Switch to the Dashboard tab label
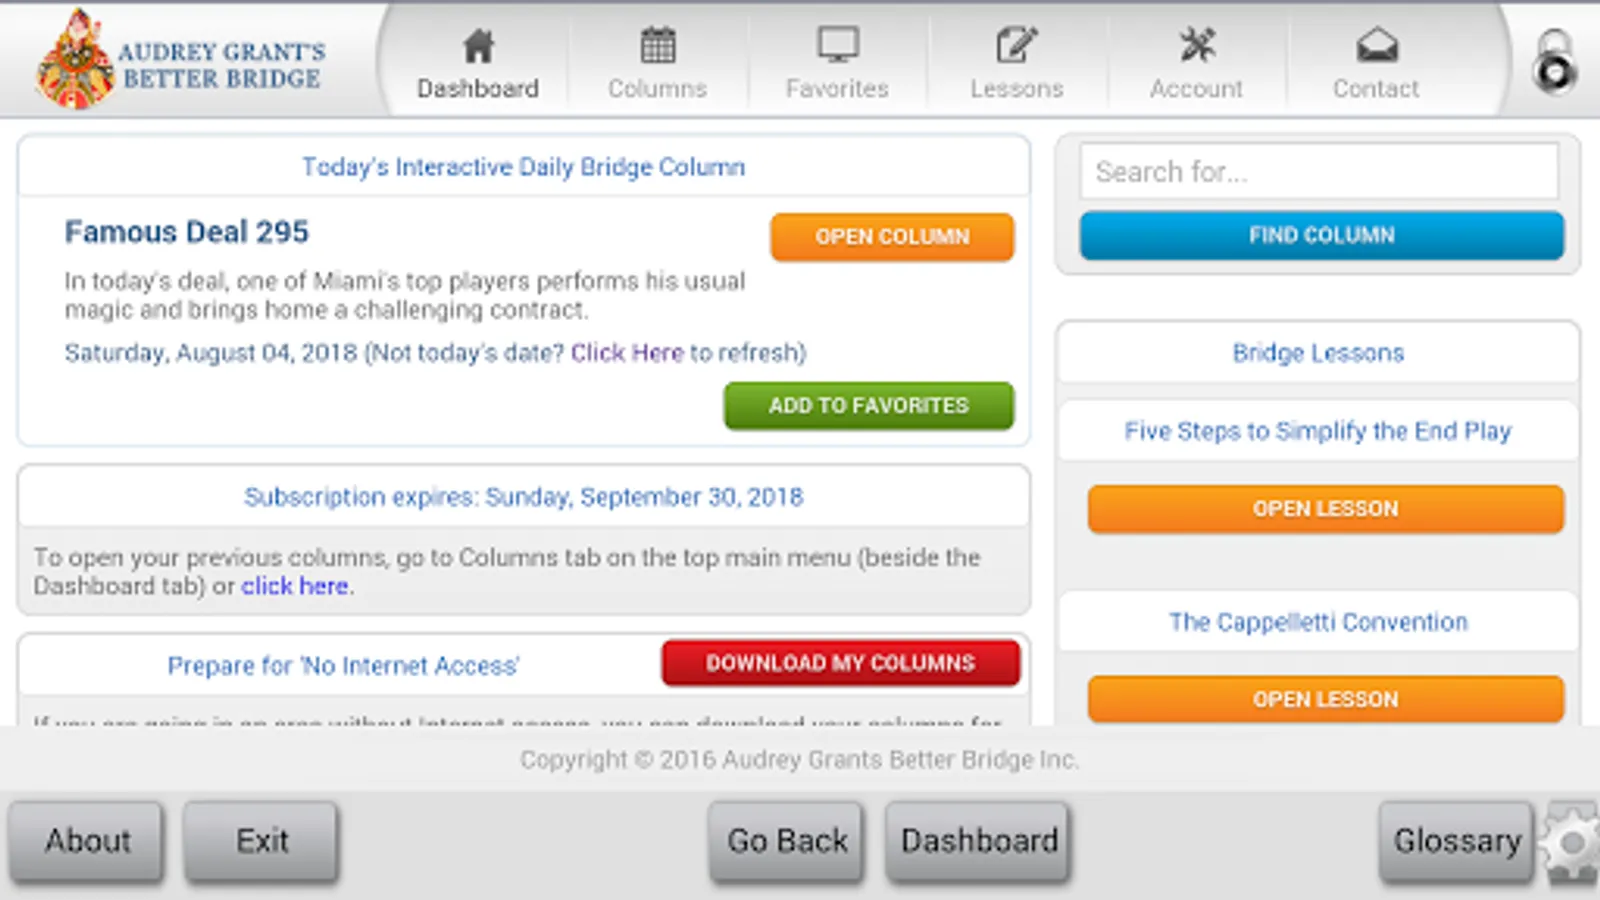1600x900 pixels. pos(478,89)
